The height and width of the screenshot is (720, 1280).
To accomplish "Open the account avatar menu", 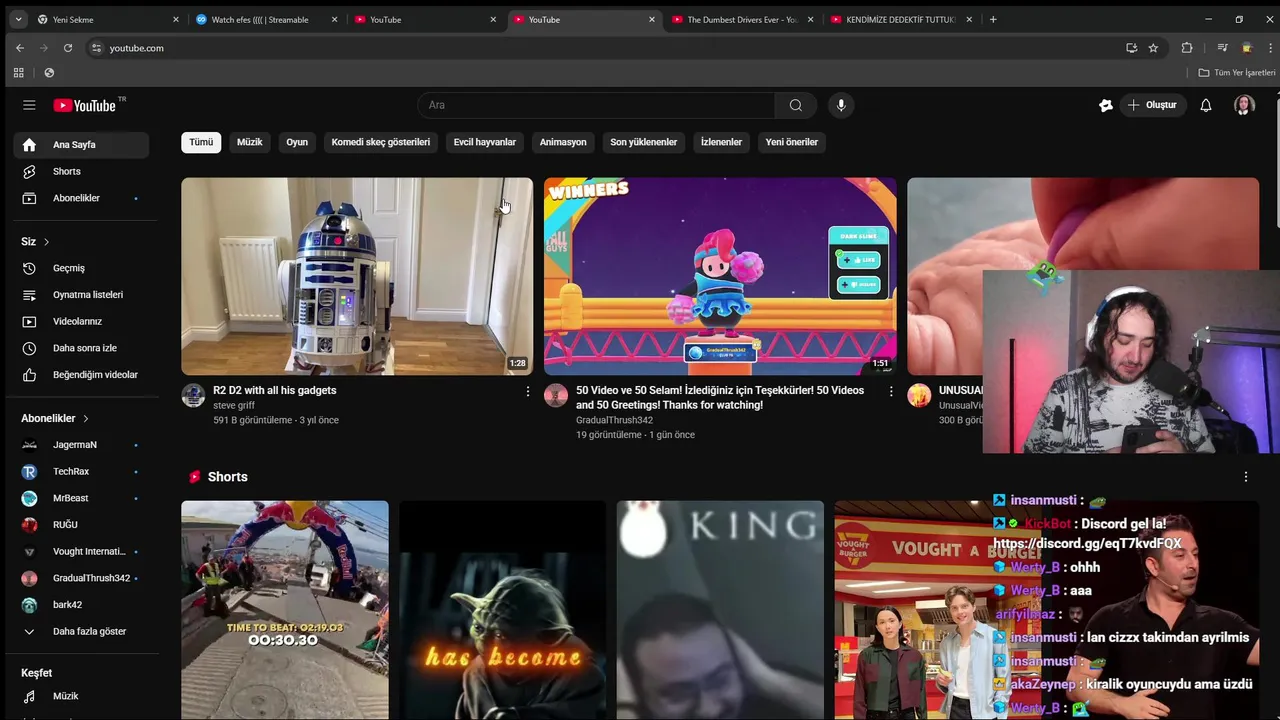I will 1244,105.
